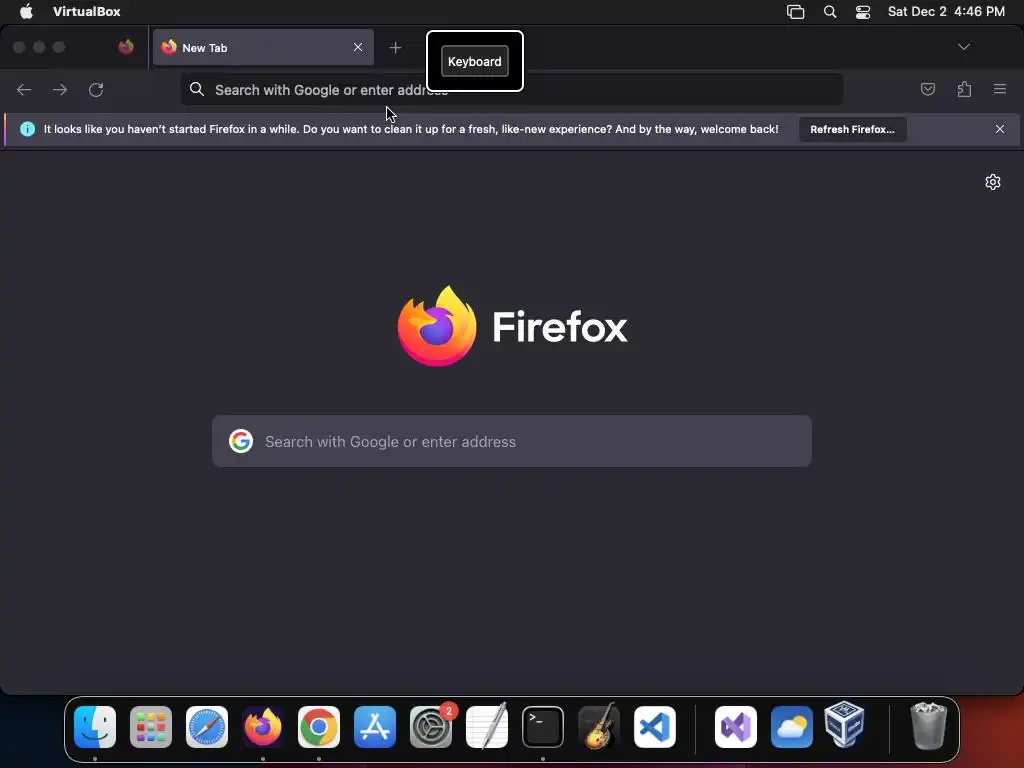This screenshot has height=768, width=1024.
Task: Launch GarageBand from the Dock
Action: point(599,726)
